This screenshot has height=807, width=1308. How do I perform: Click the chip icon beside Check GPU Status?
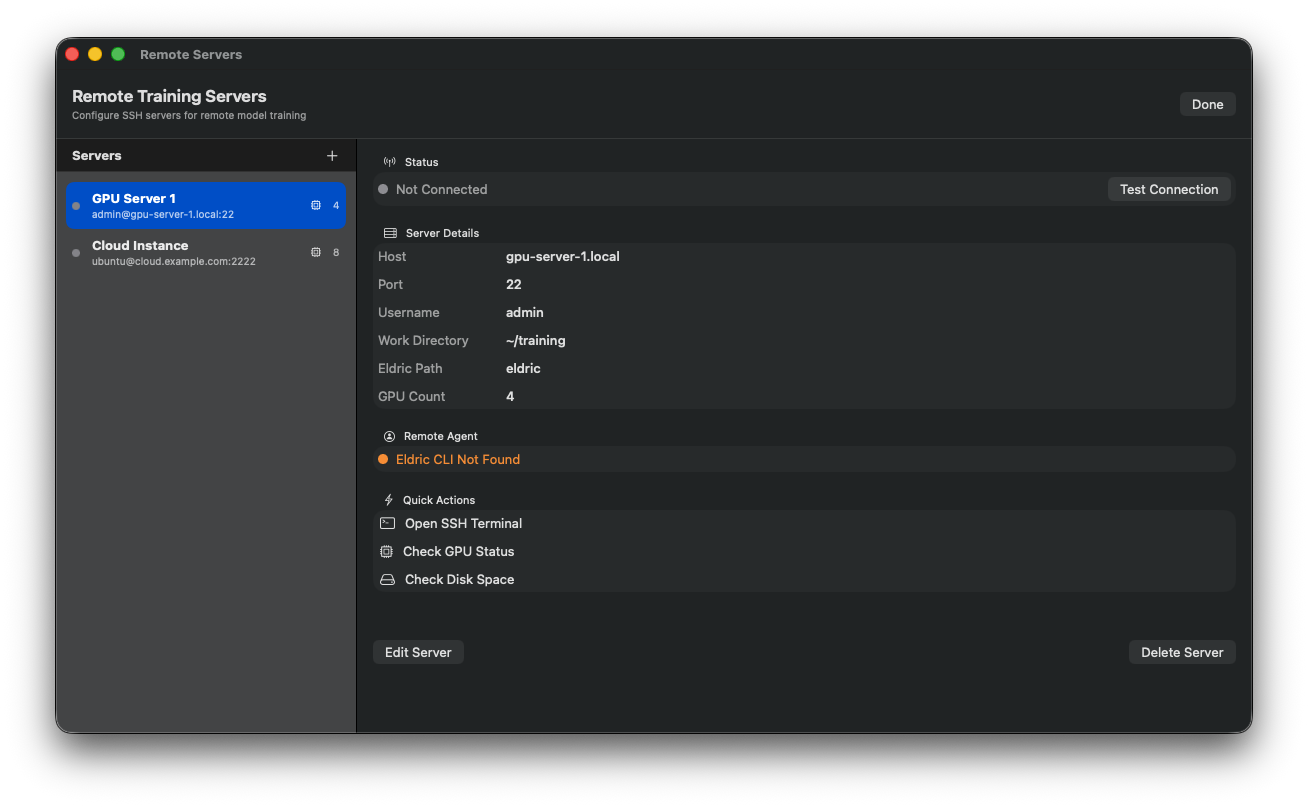tap(387, 551)
